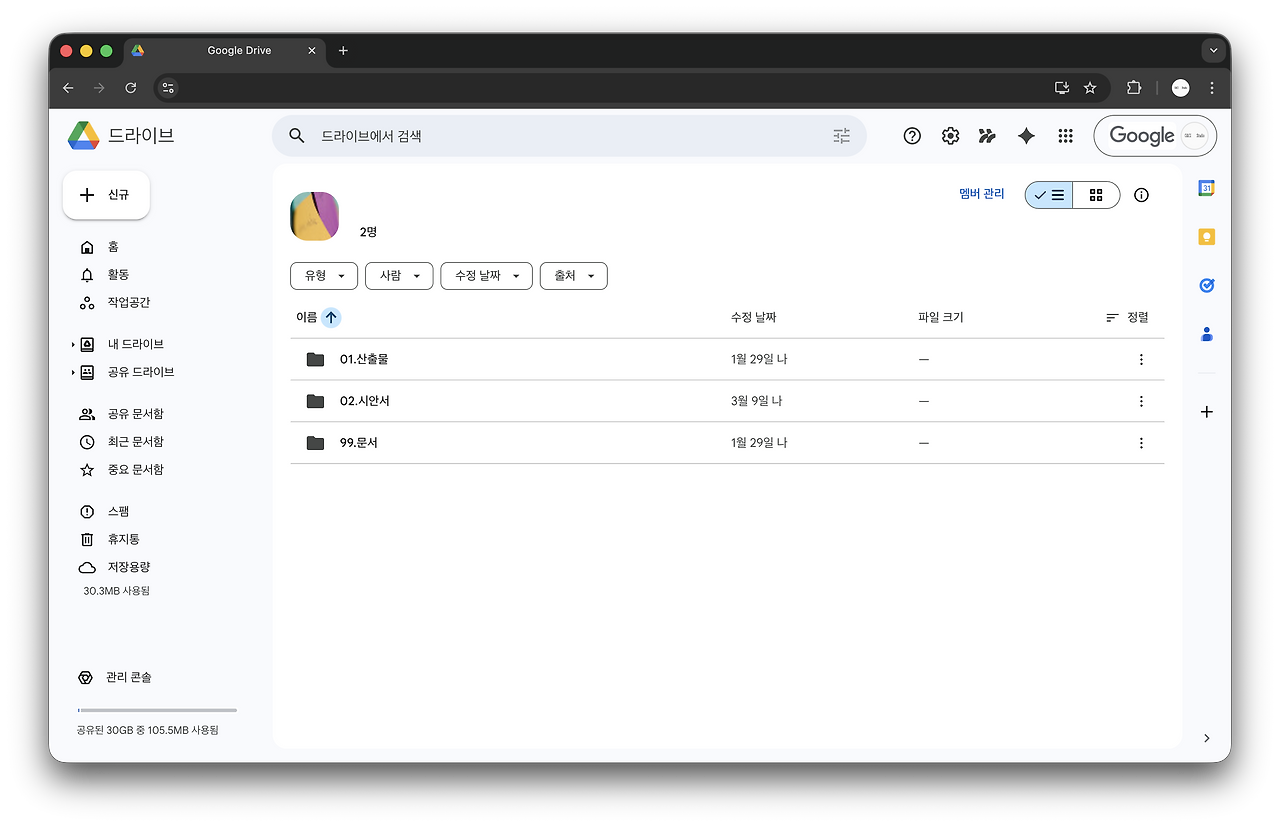
Task: Click the storage usage progress bar
Action: click(x=157, y=710)
